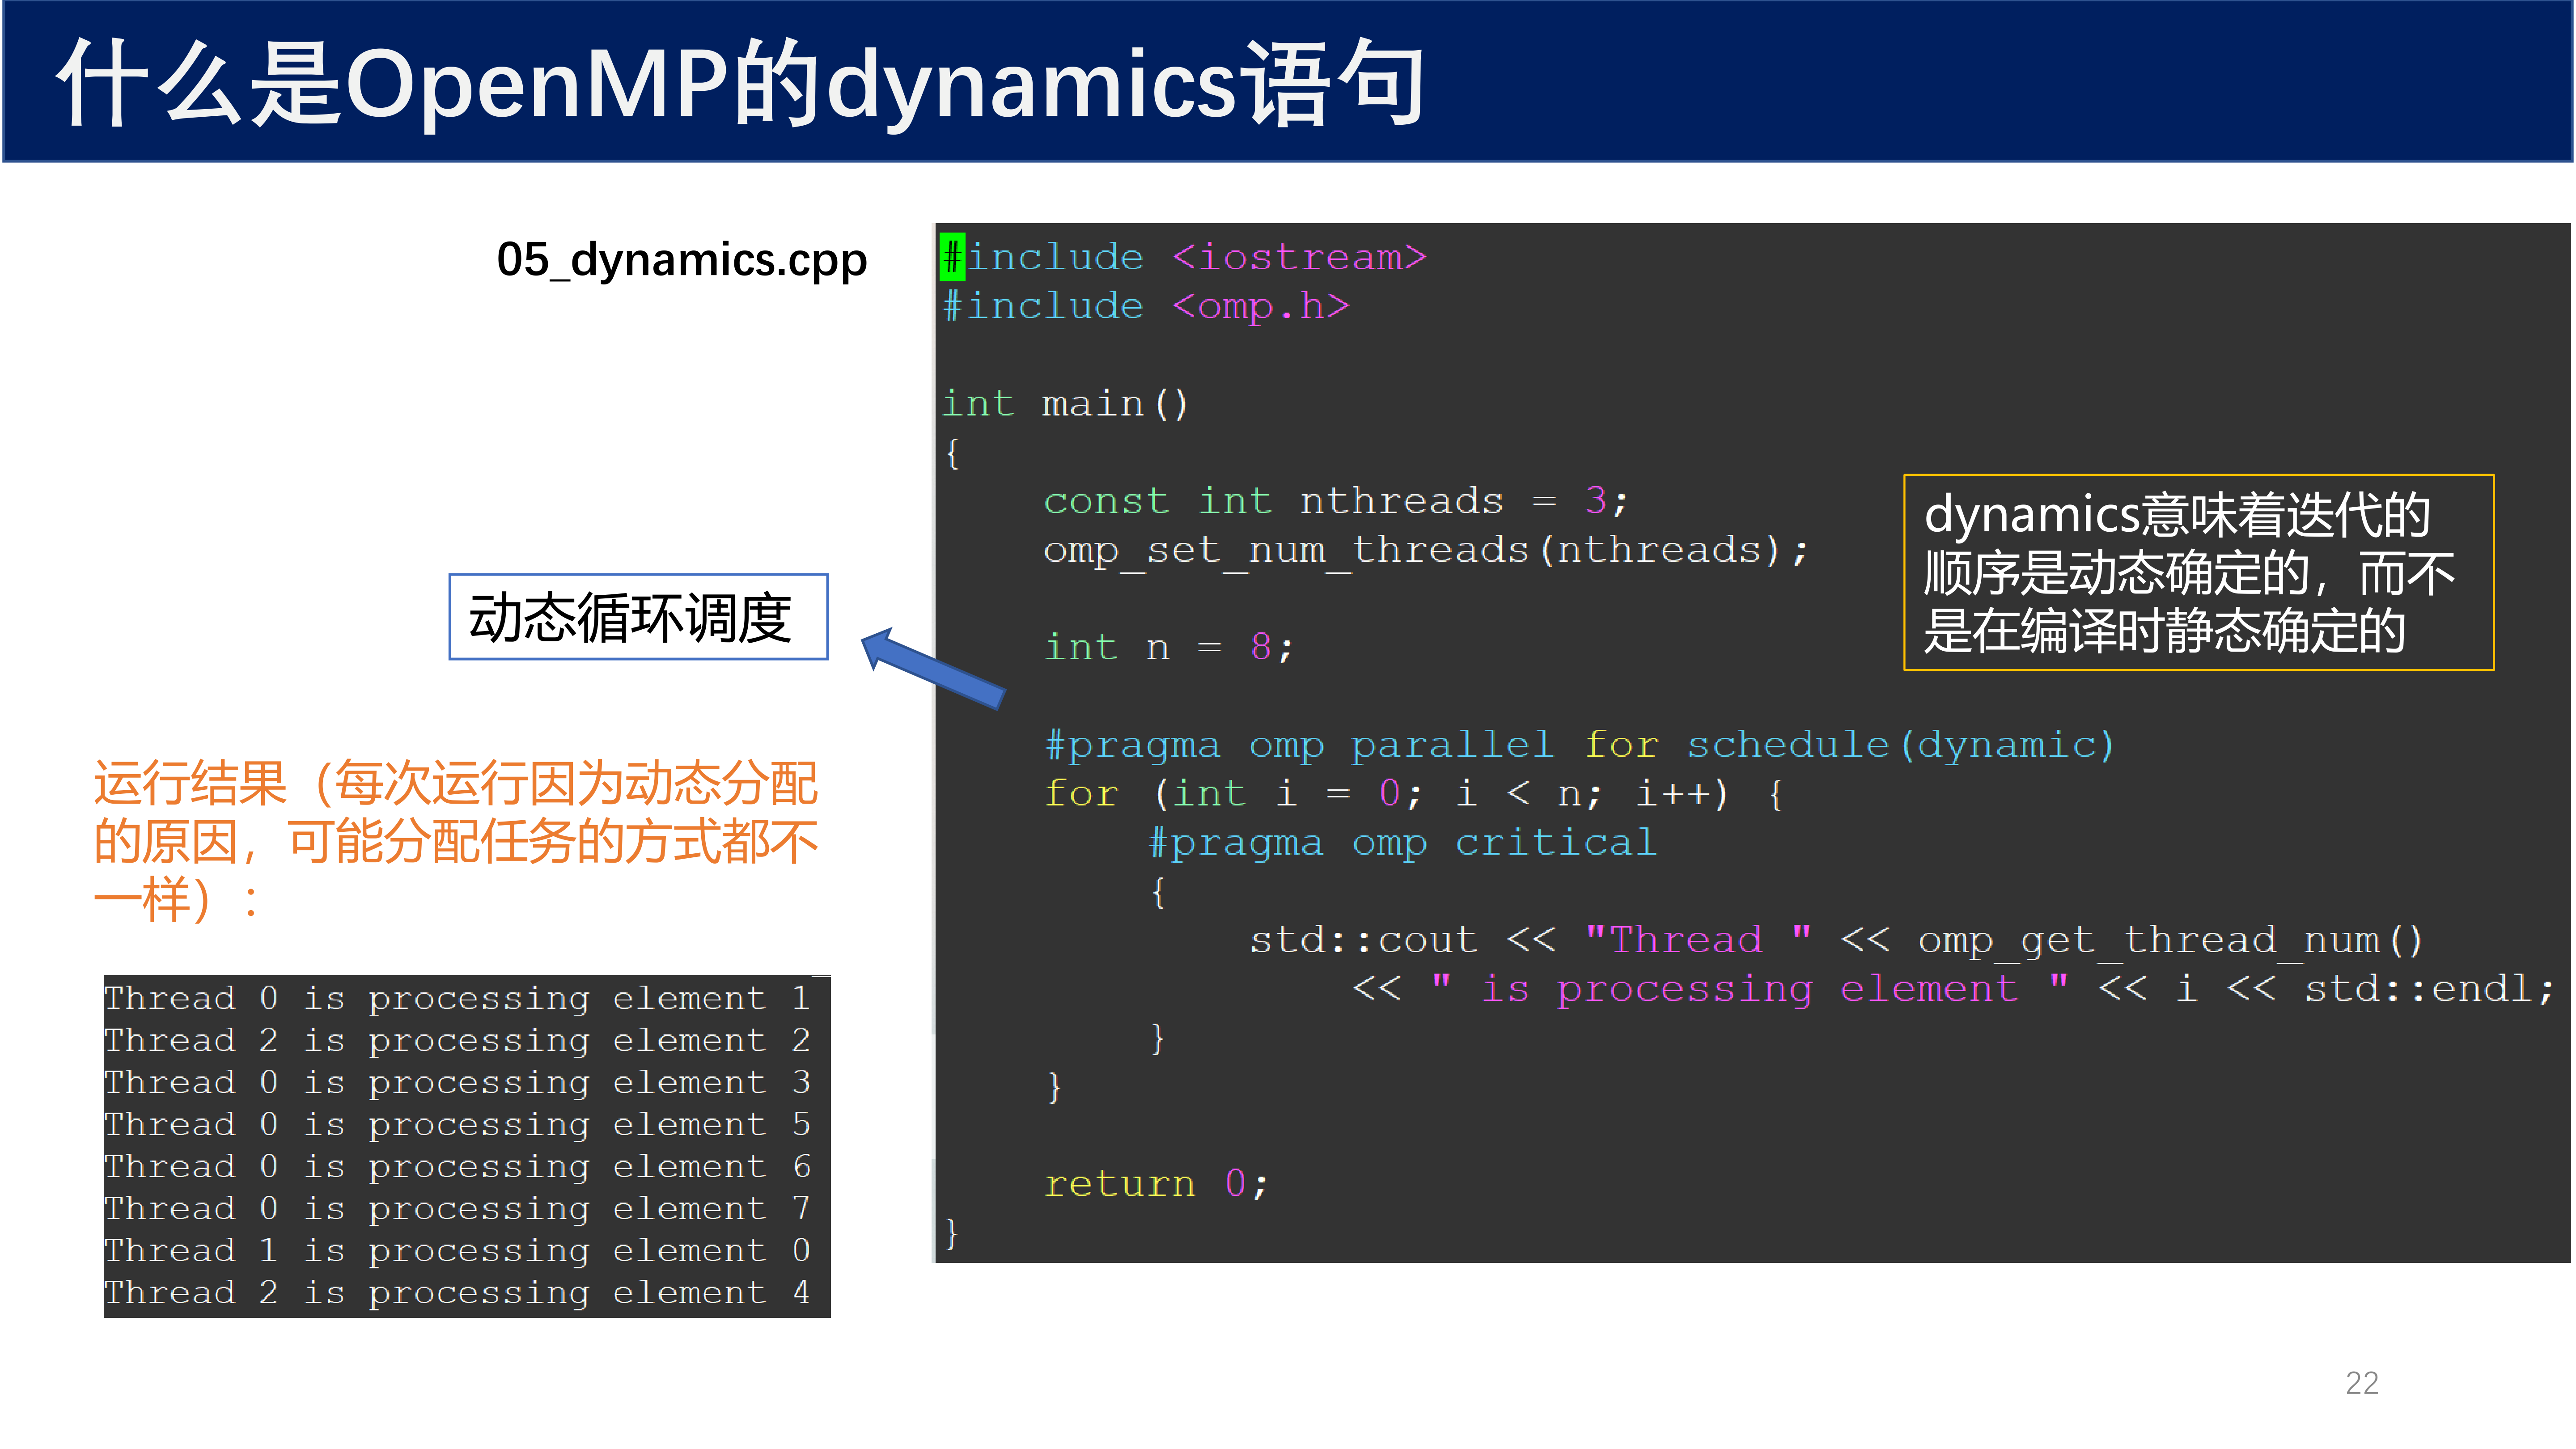The height and width of the screenshot is (1449, 2576).
Task: Click output row 'Thread 1 is processing element 0'
Action: click(457, 1250)
